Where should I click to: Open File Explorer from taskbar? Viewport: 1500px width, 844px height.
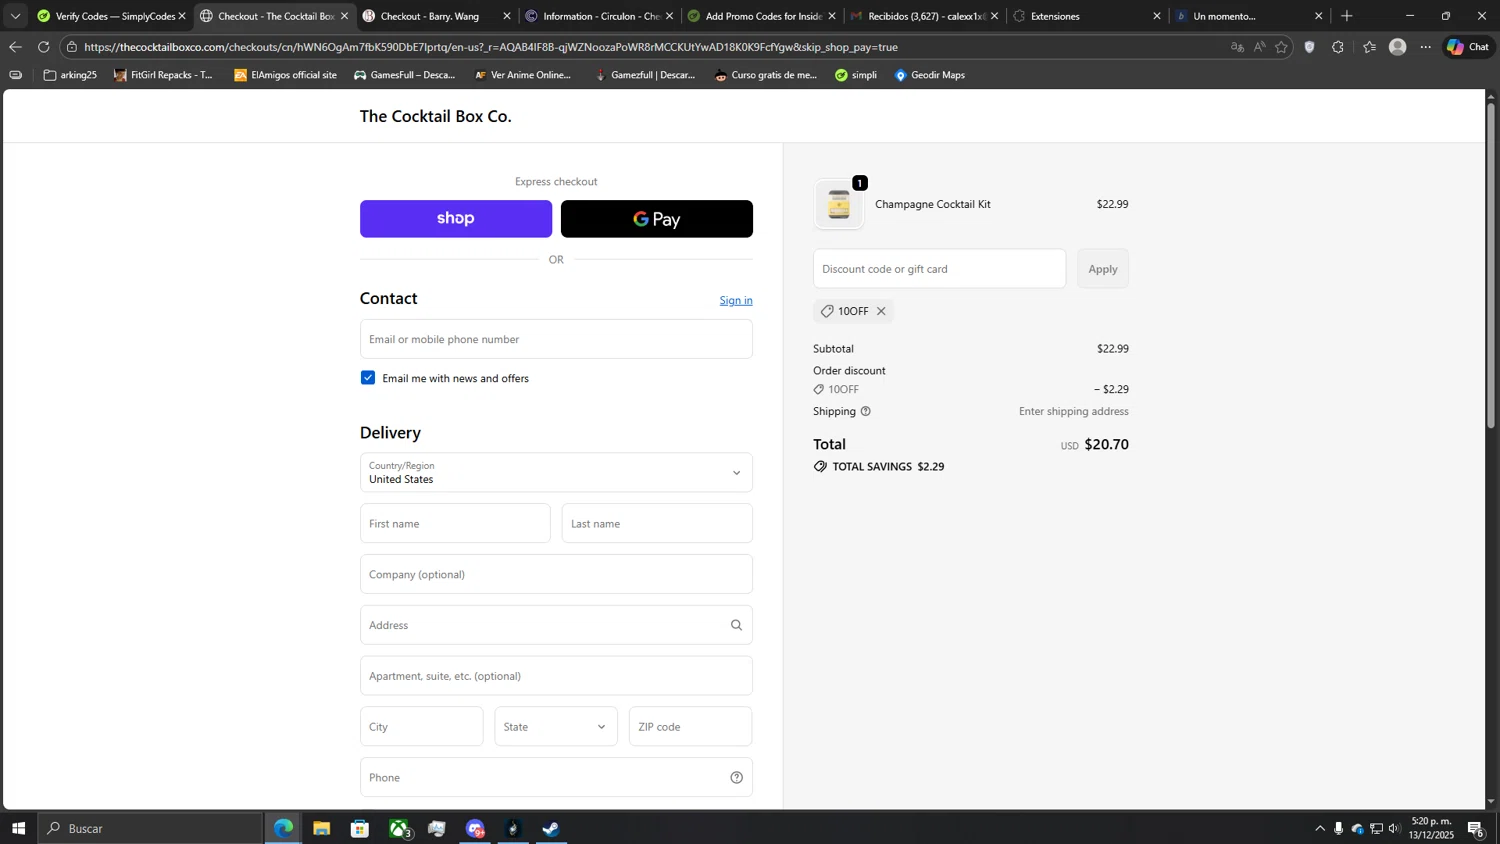tap(321, 828)
